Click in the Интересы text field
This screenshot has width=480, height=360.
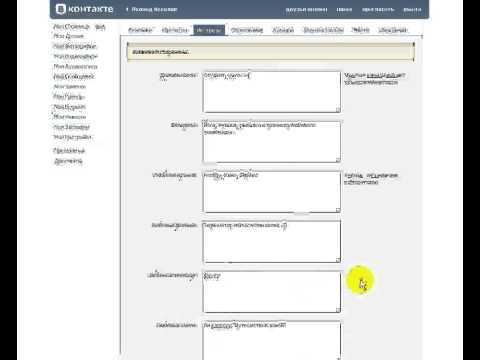[x=272, y=142]
